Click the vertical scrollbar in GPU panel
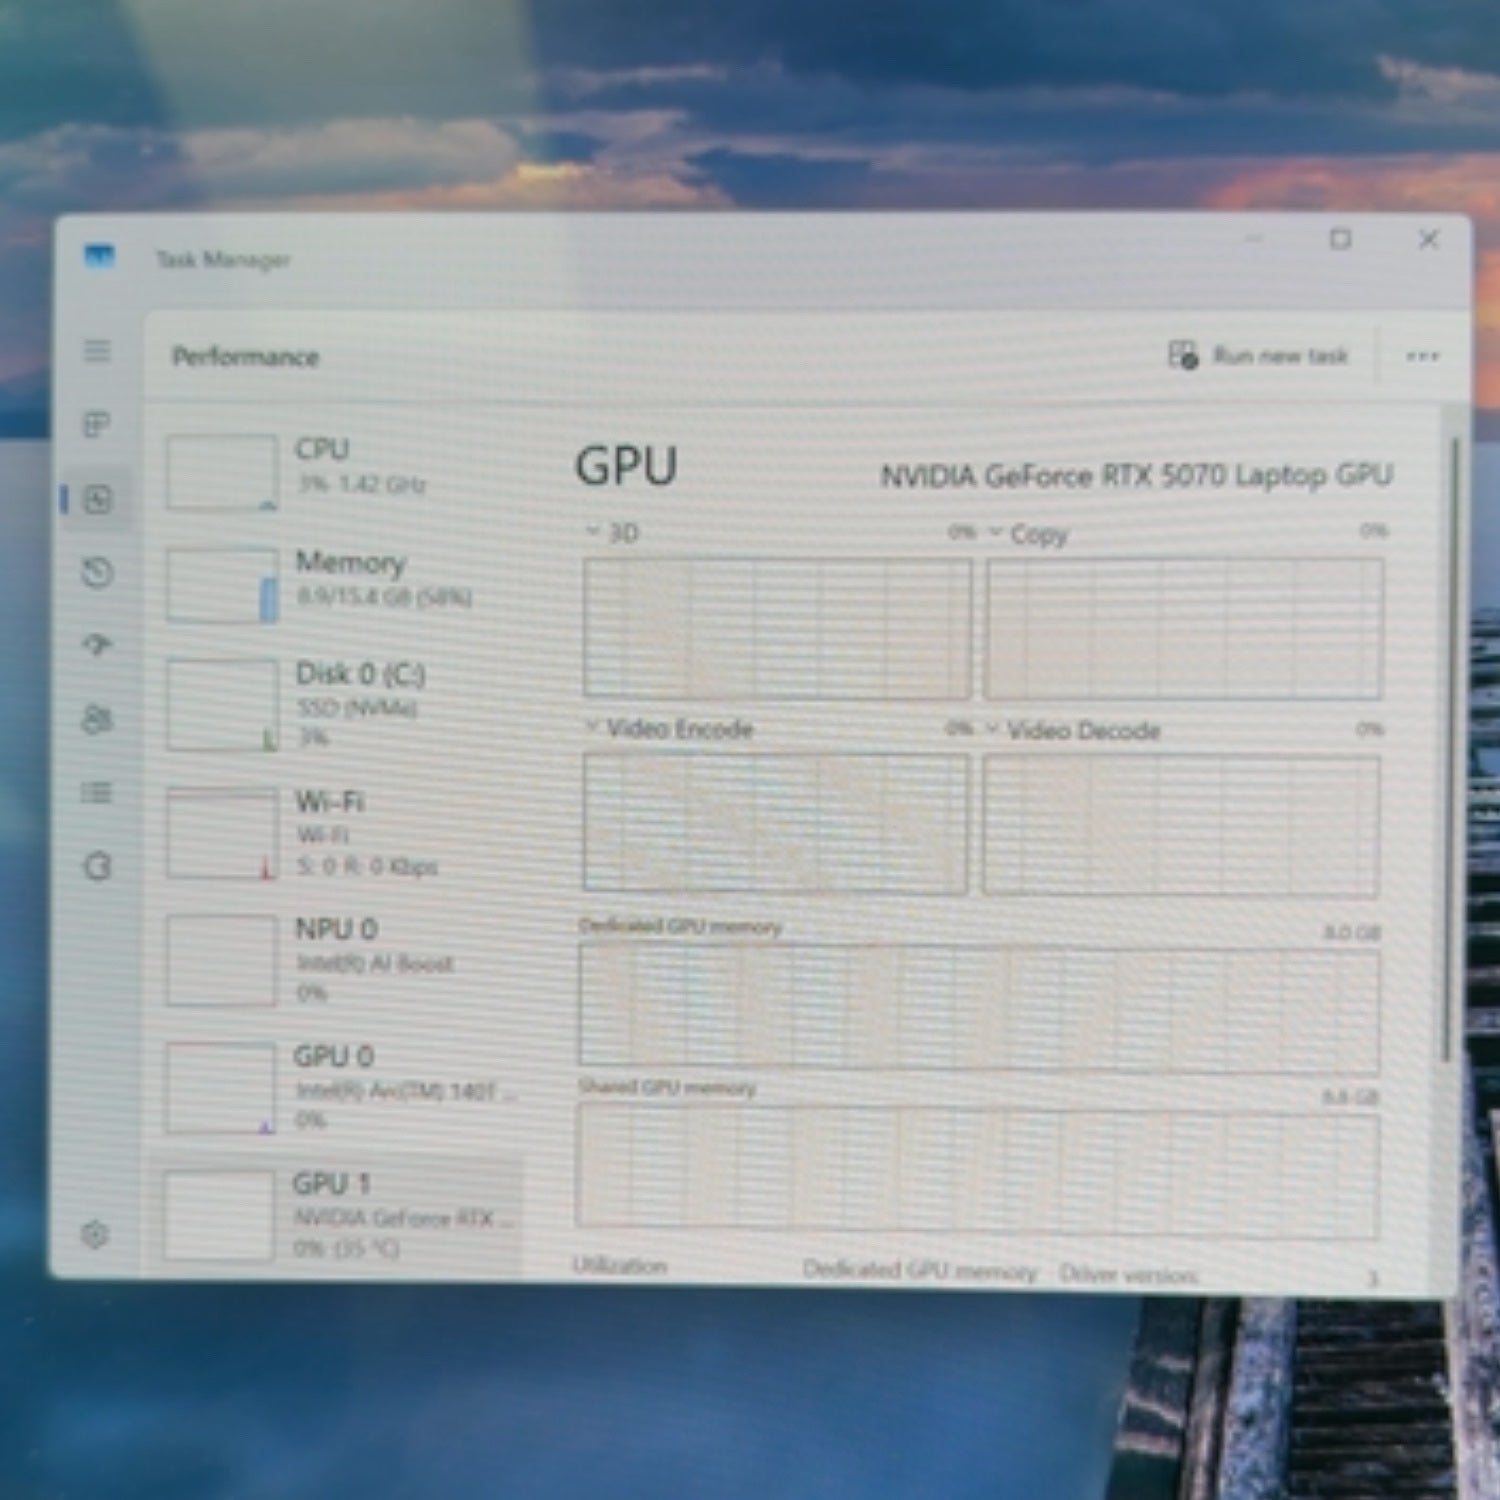Viewport: 1500px width, 1500px height. point(1450,750)
